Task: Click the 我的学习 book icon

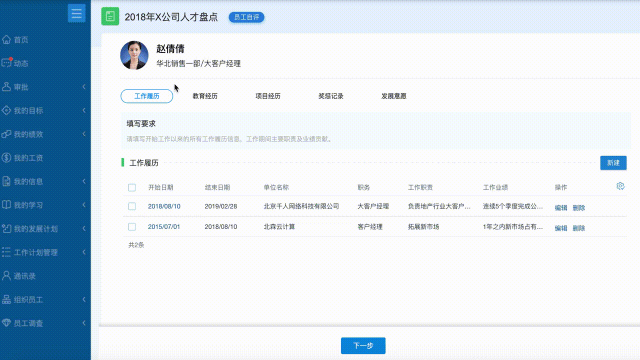Action: point(6,205)
